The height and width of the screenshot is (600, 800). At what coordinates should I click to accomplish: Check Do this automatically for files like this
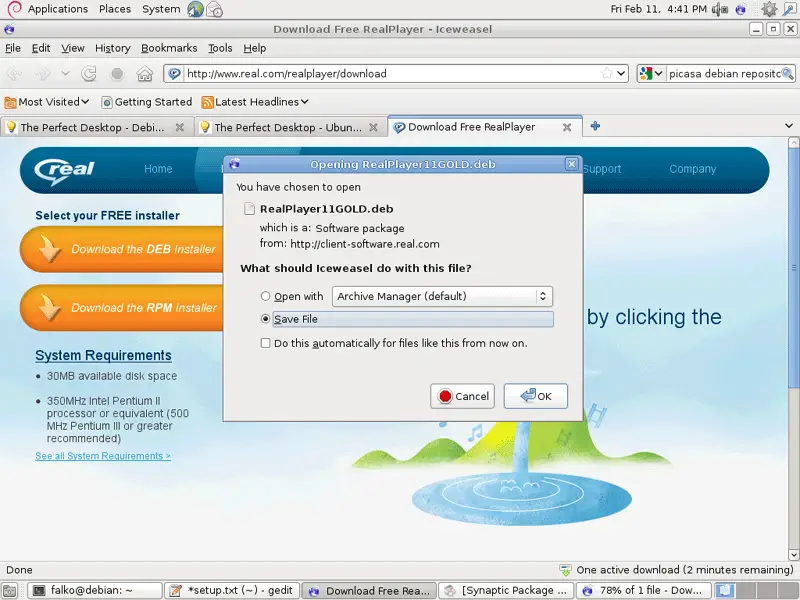coord(265,343)
